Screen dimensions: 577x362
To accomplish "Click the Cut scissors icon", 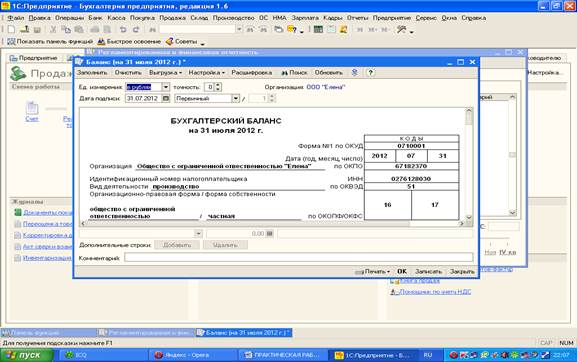I will point(53,30).
